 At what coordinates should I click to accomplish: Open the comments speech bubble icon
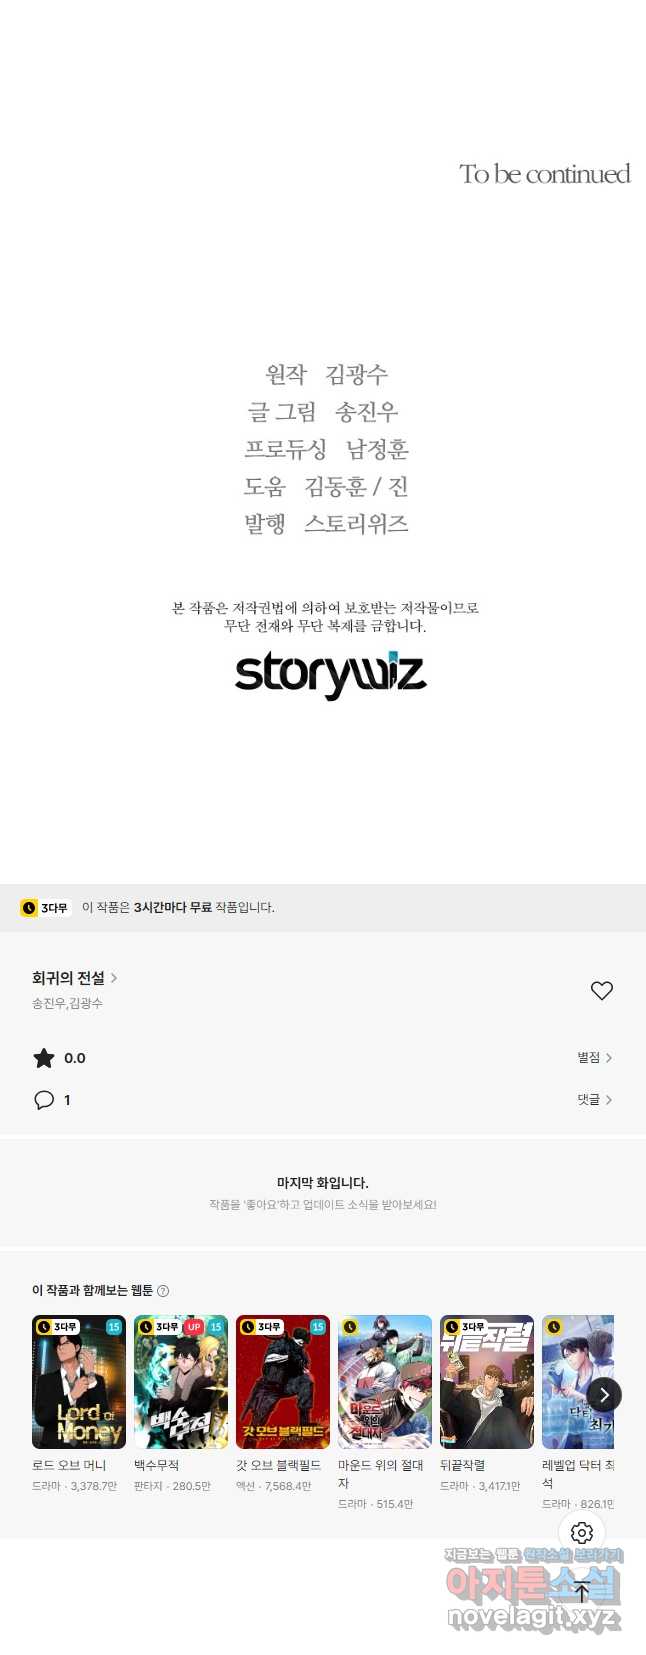[x=44, y=1100]
